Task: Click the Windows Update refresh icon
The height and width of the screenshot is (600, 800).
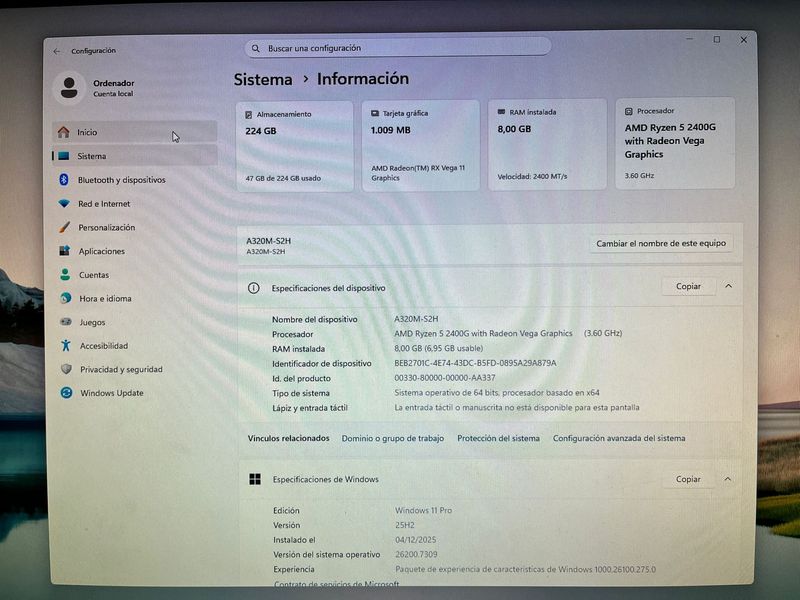Action: click(66, 393)
